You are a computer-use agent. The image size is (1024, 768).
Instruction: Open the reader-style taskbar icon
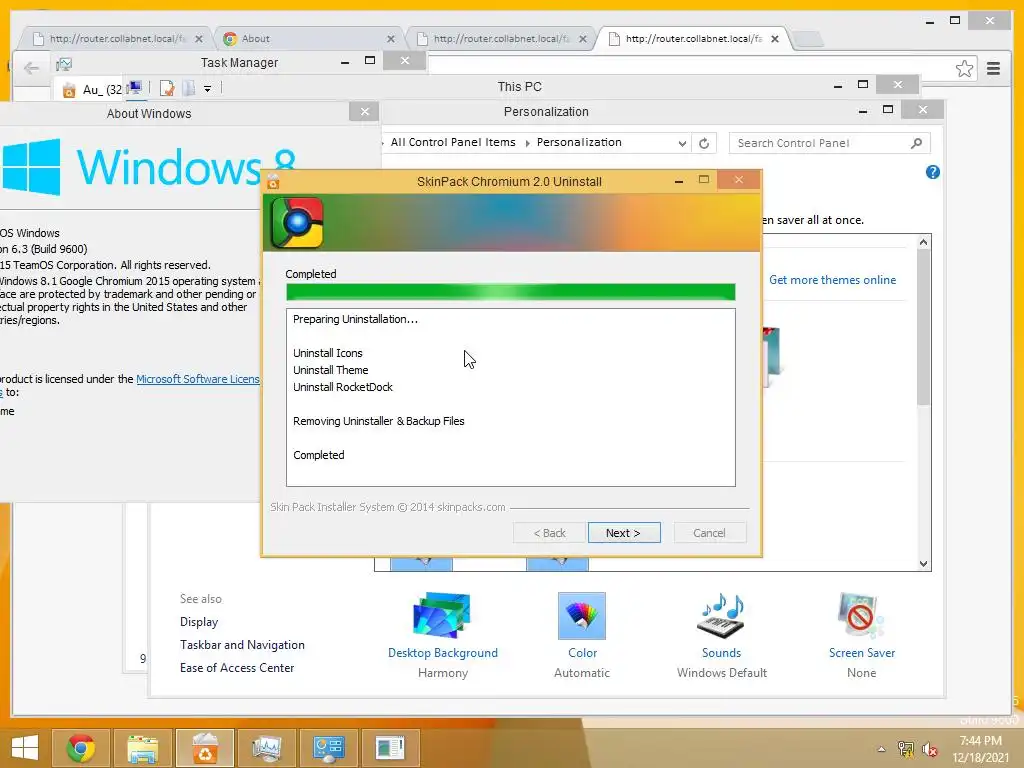coord(391,748)
